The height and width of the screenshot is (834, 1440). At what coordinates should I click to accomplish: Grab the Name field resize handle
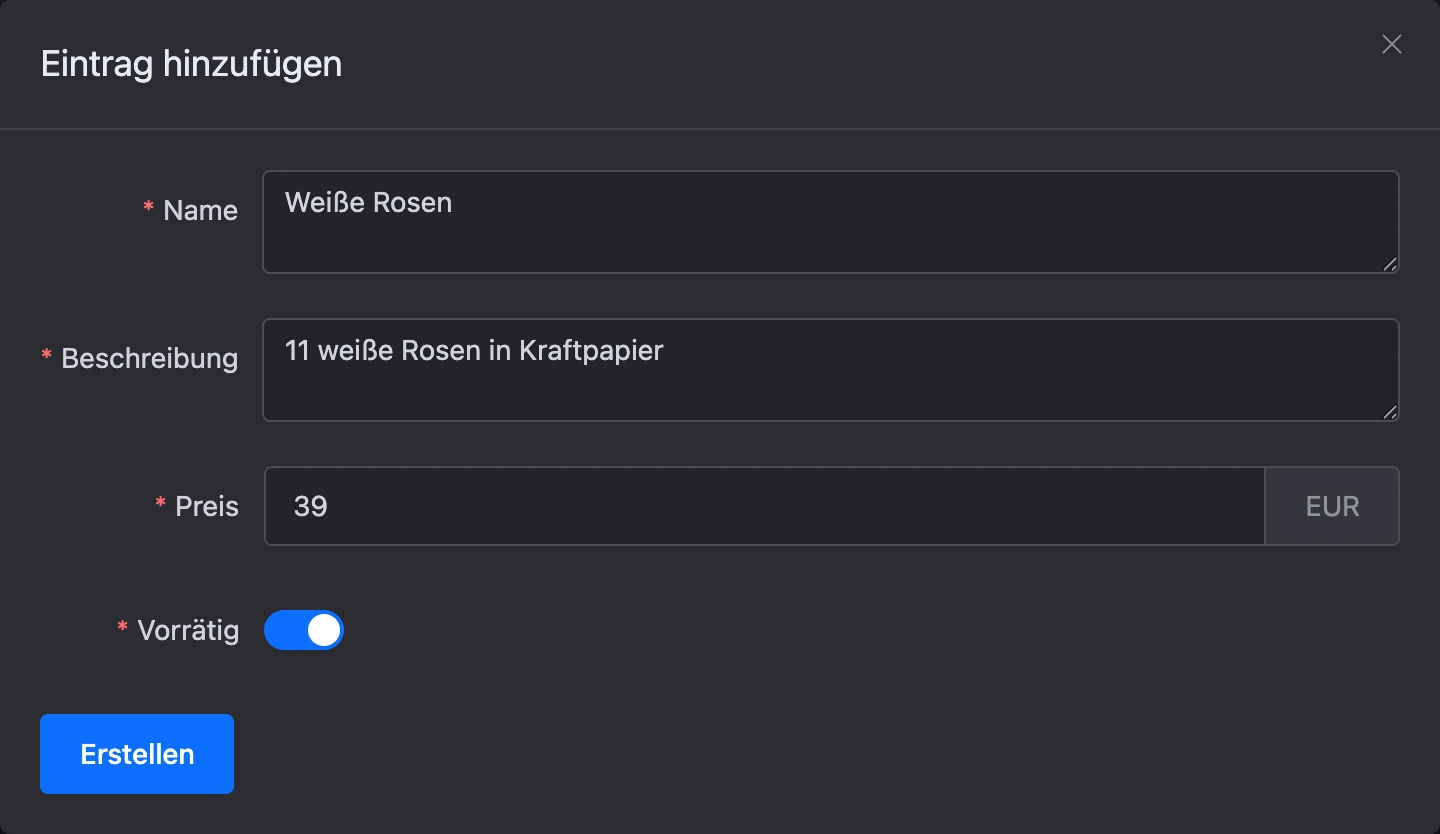point(1390,264)
